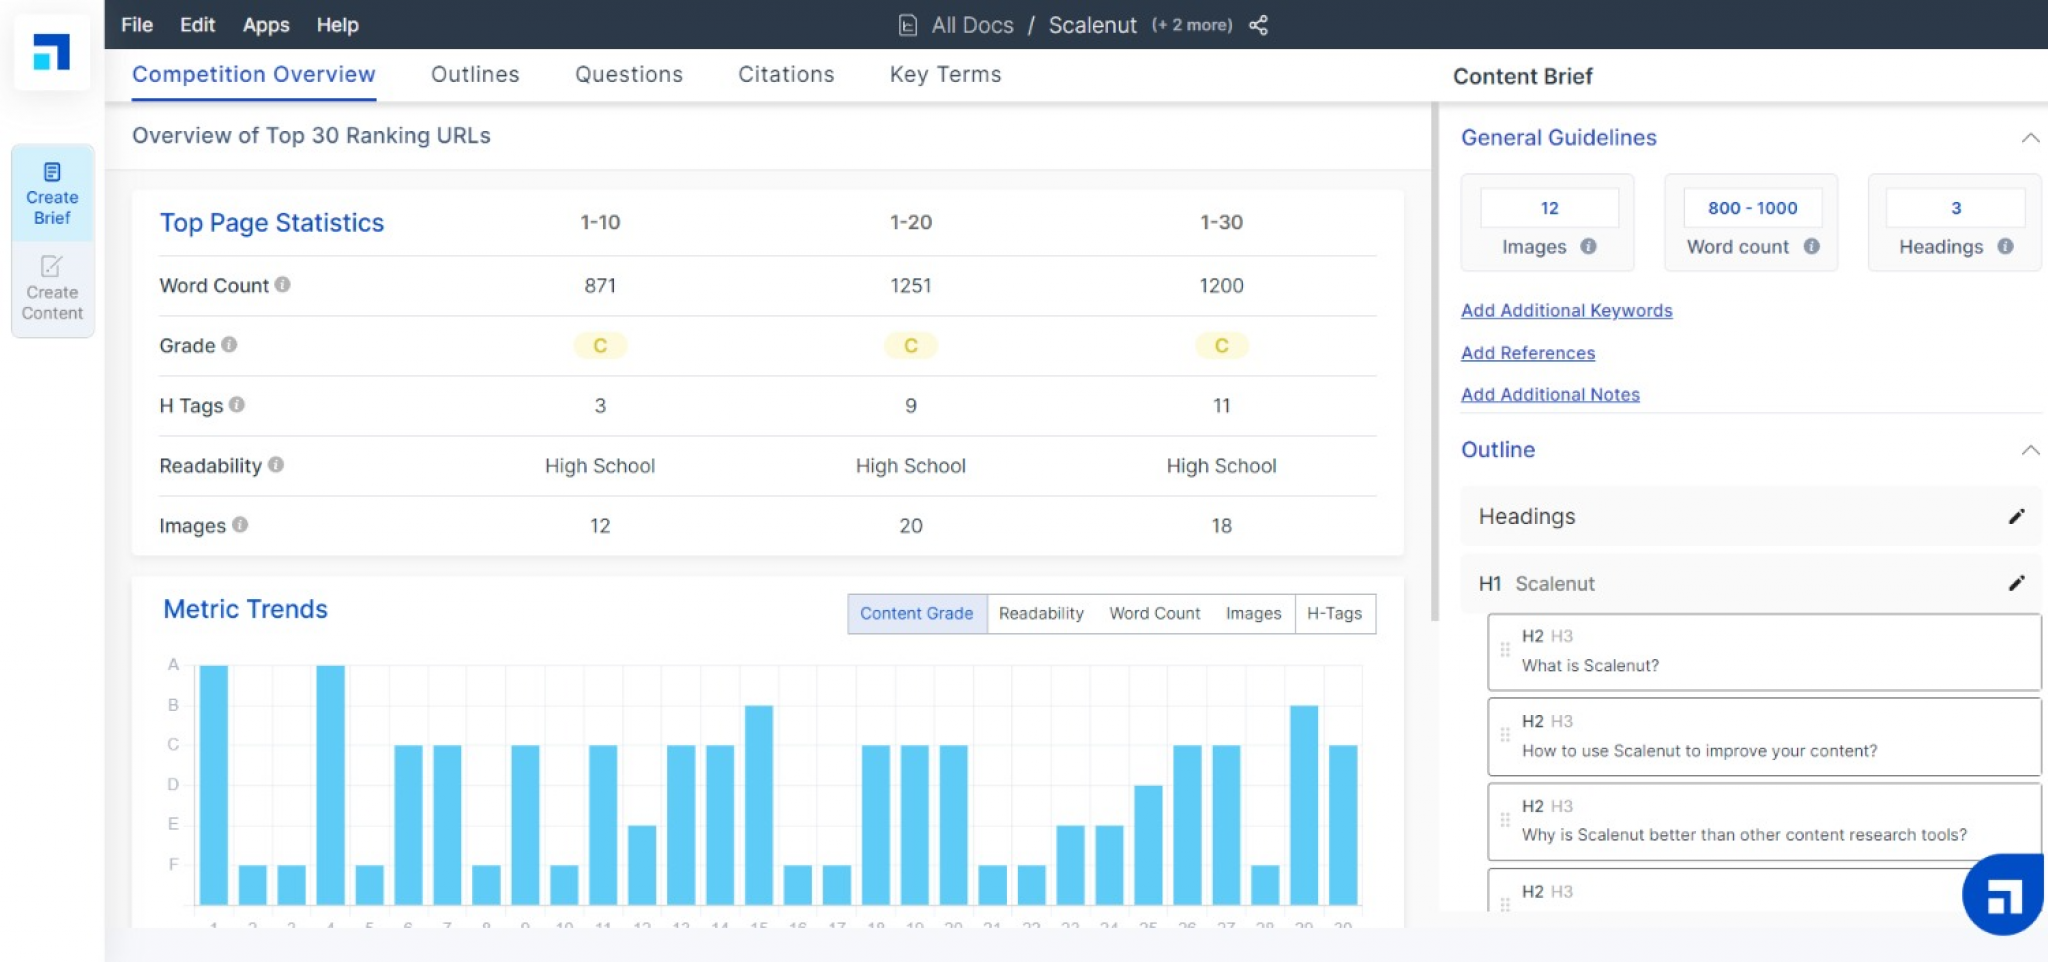Image resolution: width=2048 pixels, height=962 pixels.
Task: Show H-Tags metric trend
Action: pyautogui.click(x=1335, y=613)
